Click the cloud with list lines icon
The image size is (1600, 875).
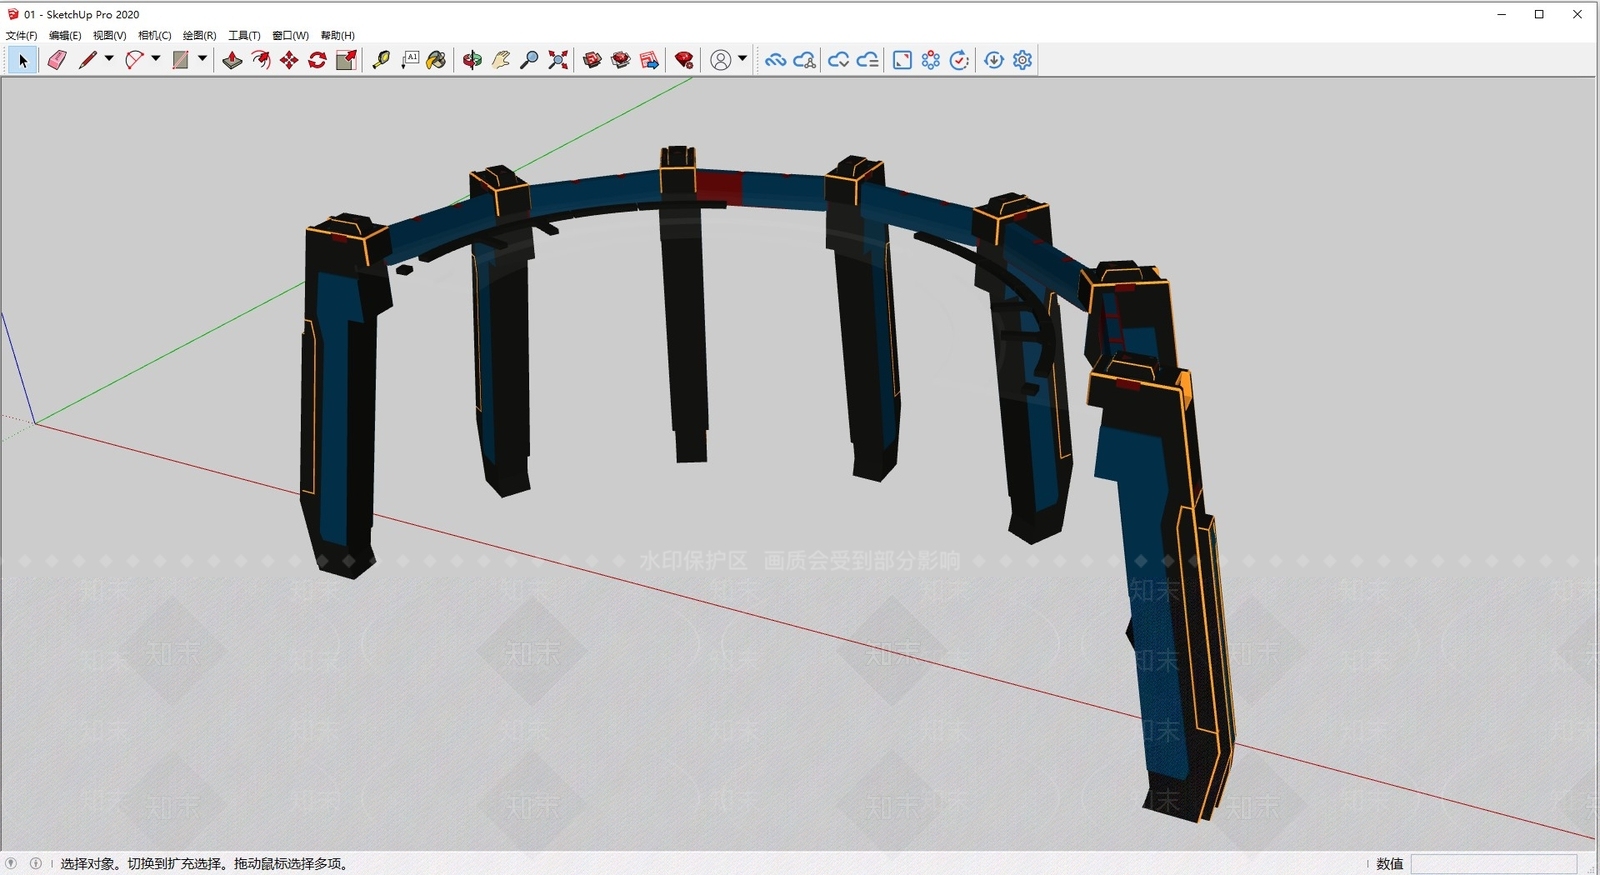click(867, 60)
